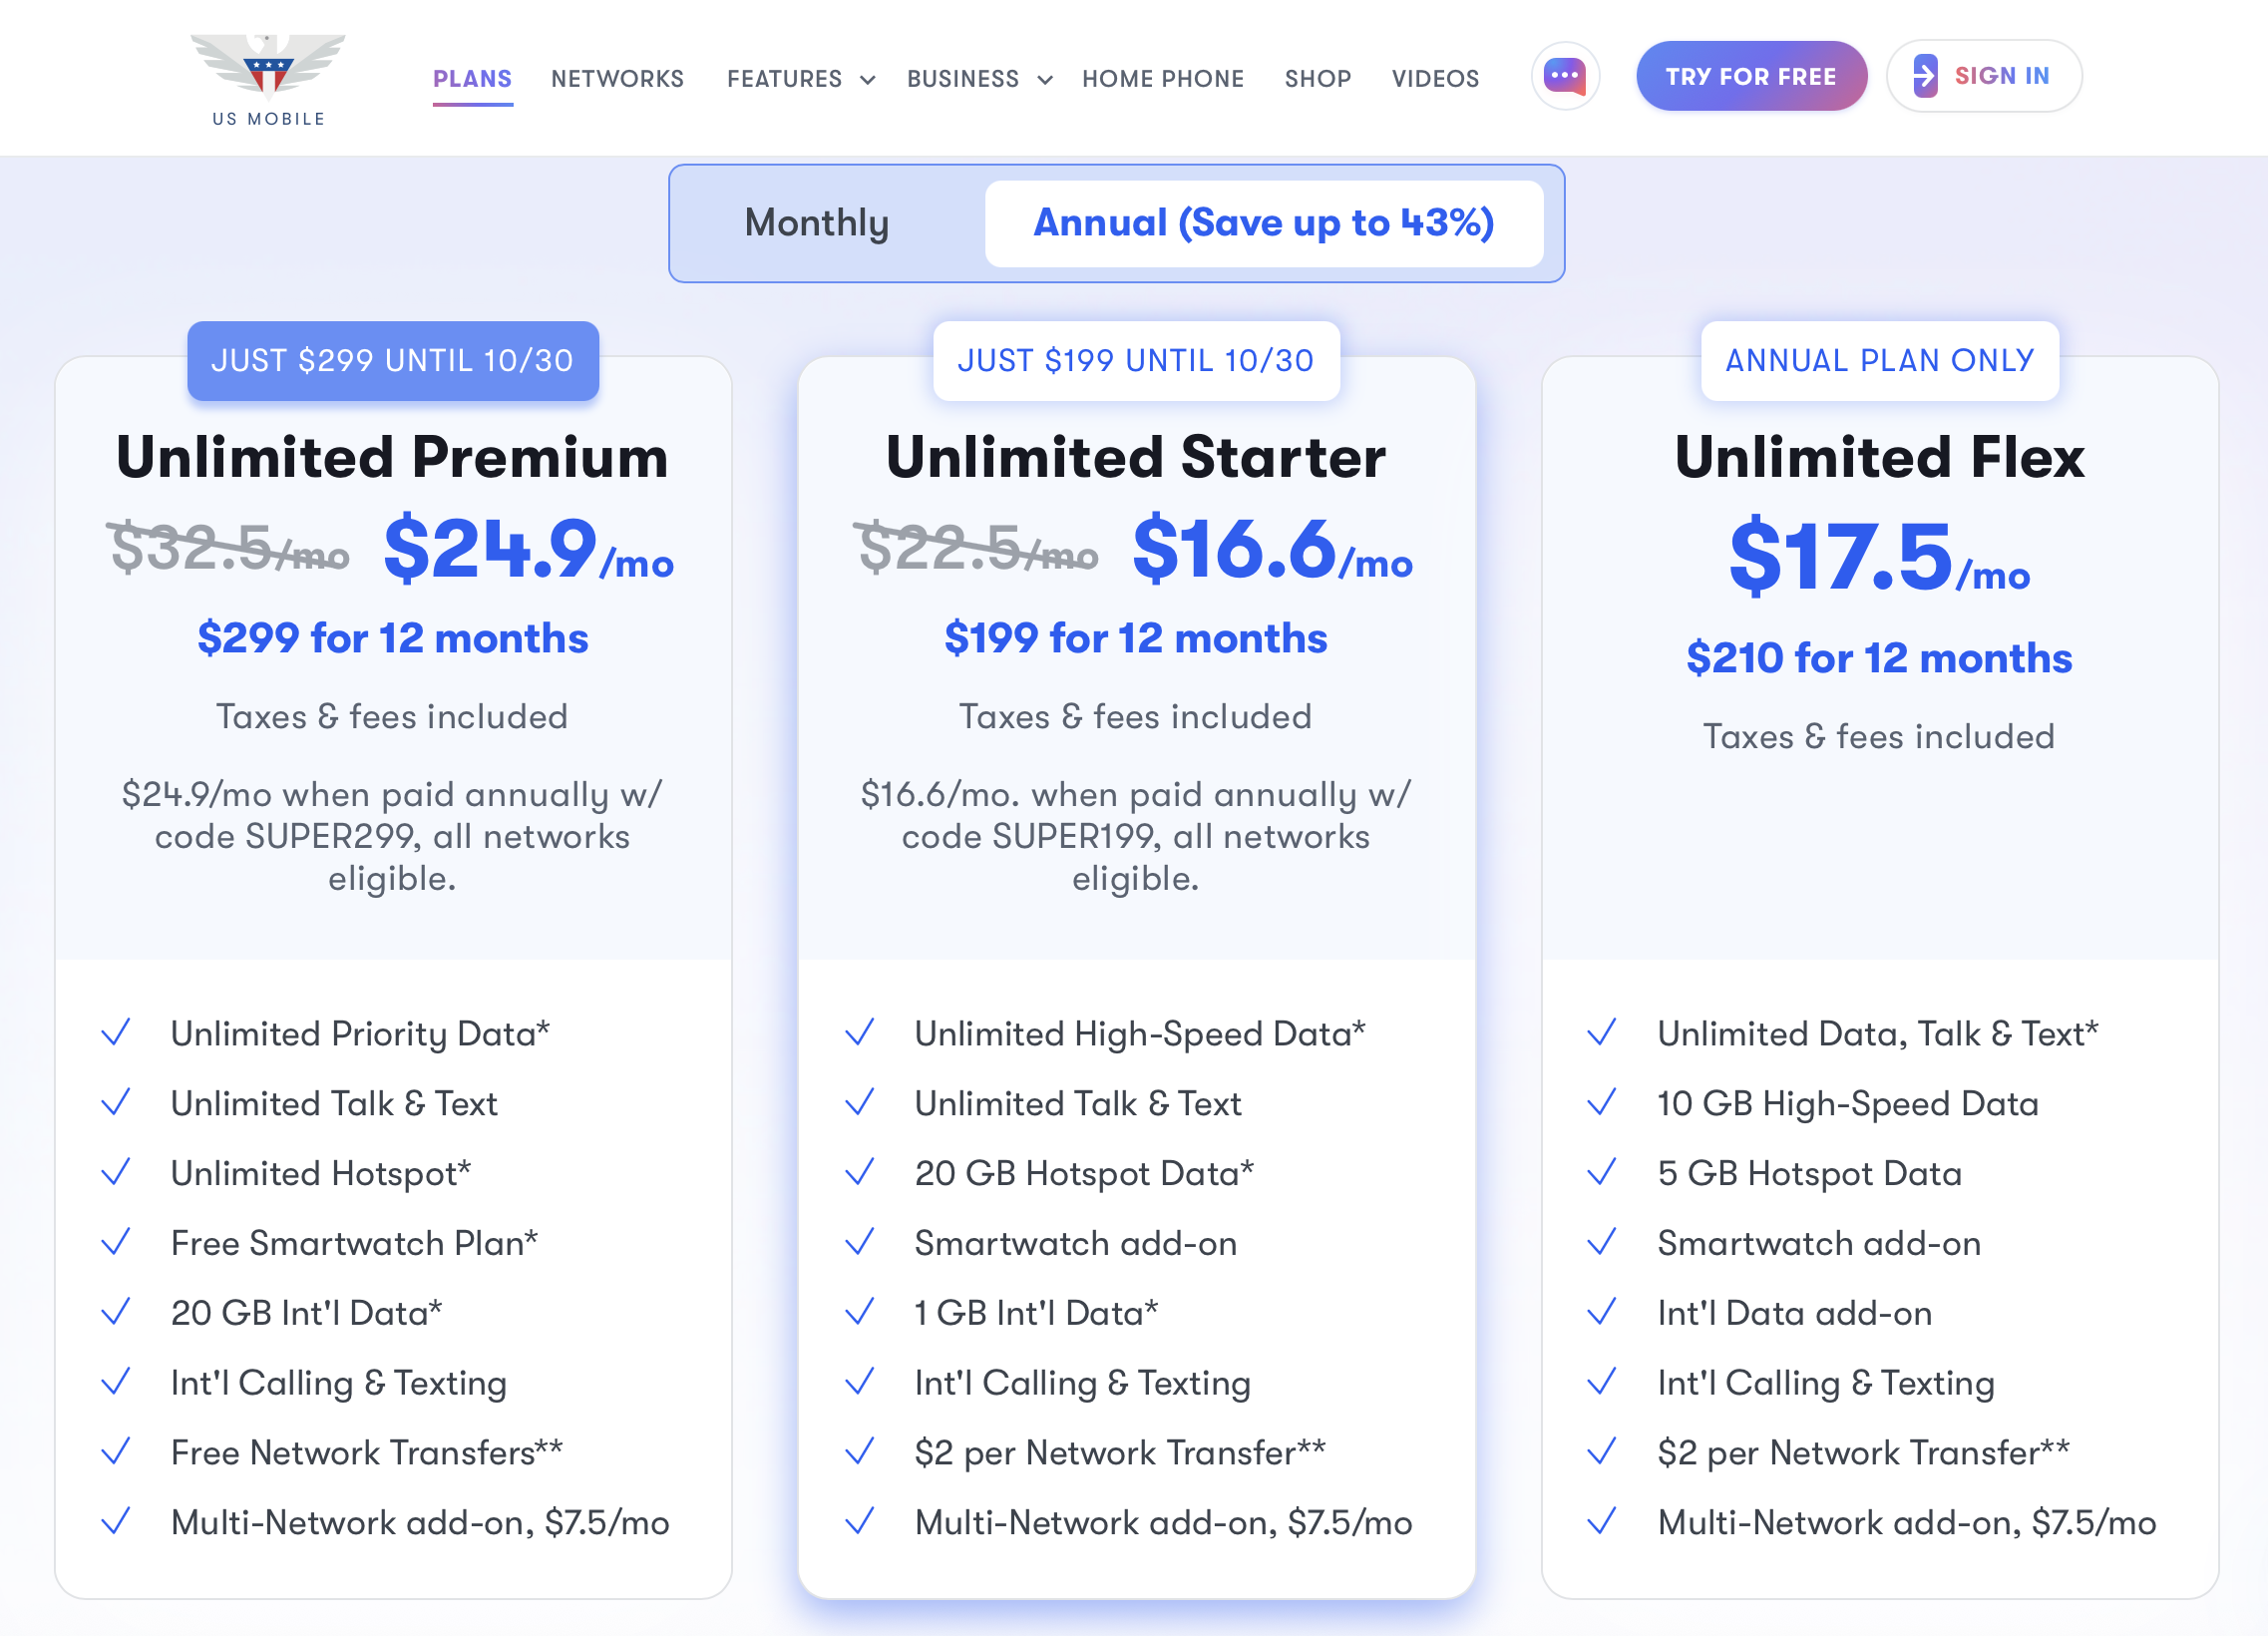Select Annual (Save up to 43%) option
The width and height of the screenshot is (2268, 1636).
pyautogui.click(x=1263, y=223)
